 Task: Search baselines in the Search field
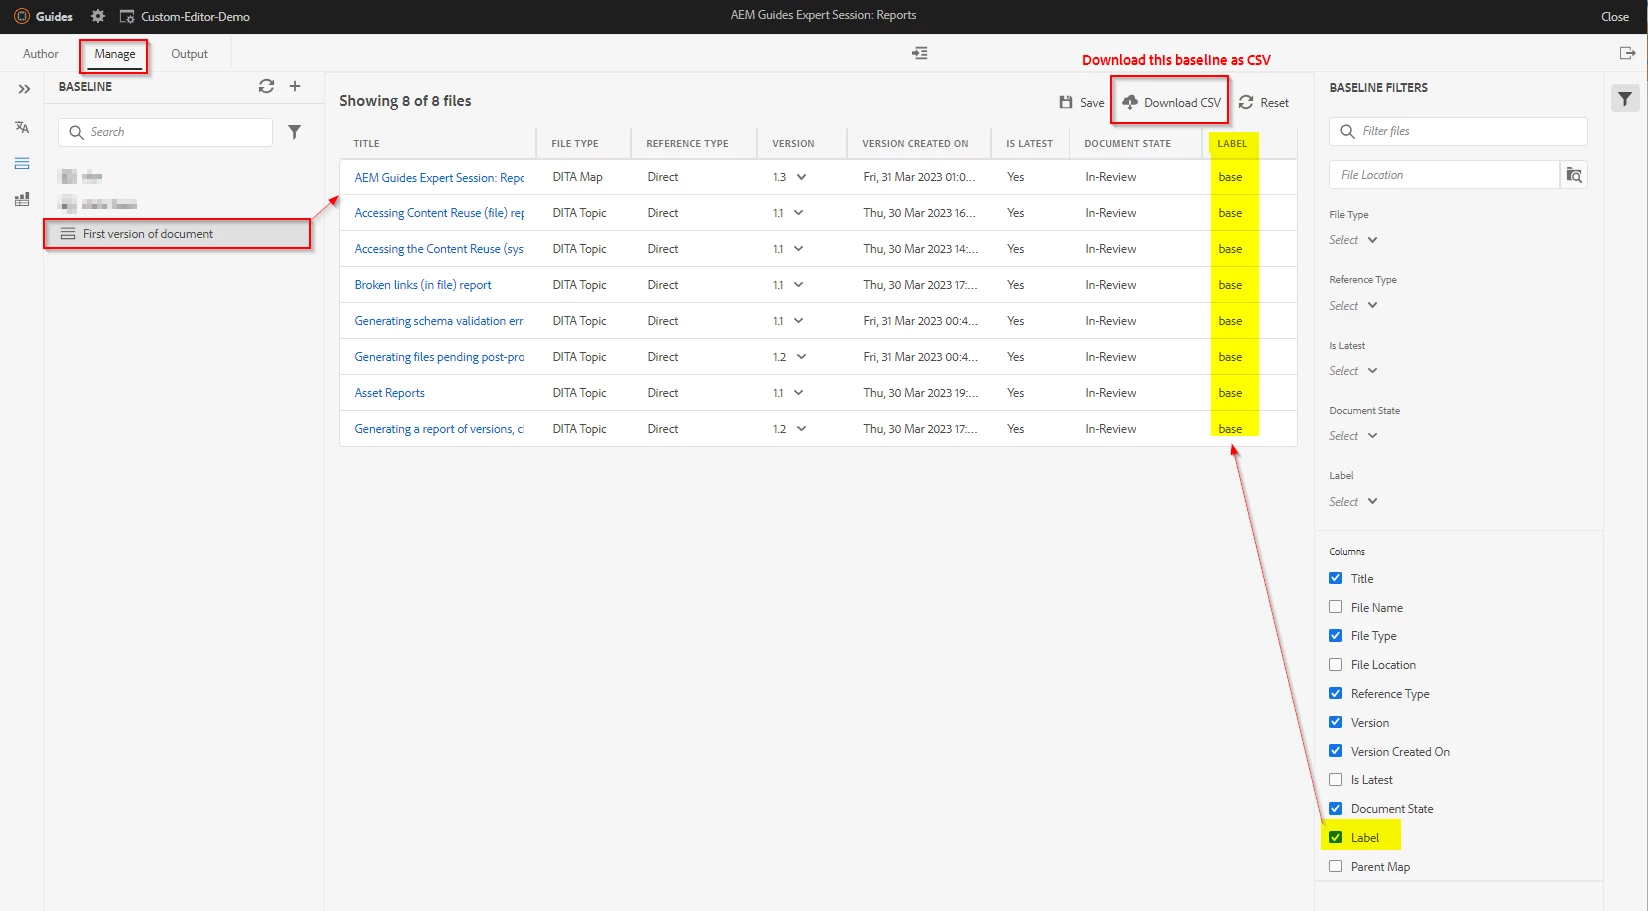pos(166,132)
